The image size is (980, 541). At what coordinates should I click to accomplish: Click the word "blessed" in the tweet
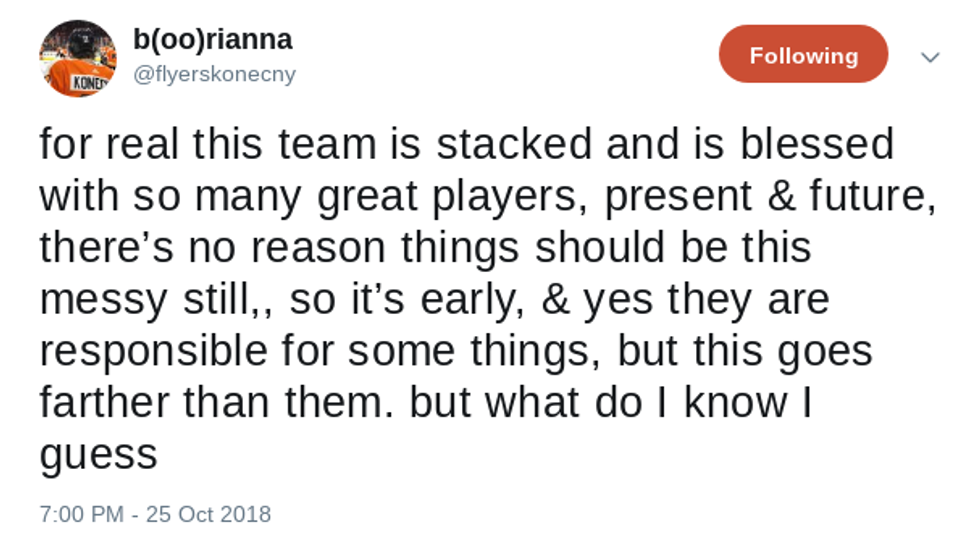point(817,144)
